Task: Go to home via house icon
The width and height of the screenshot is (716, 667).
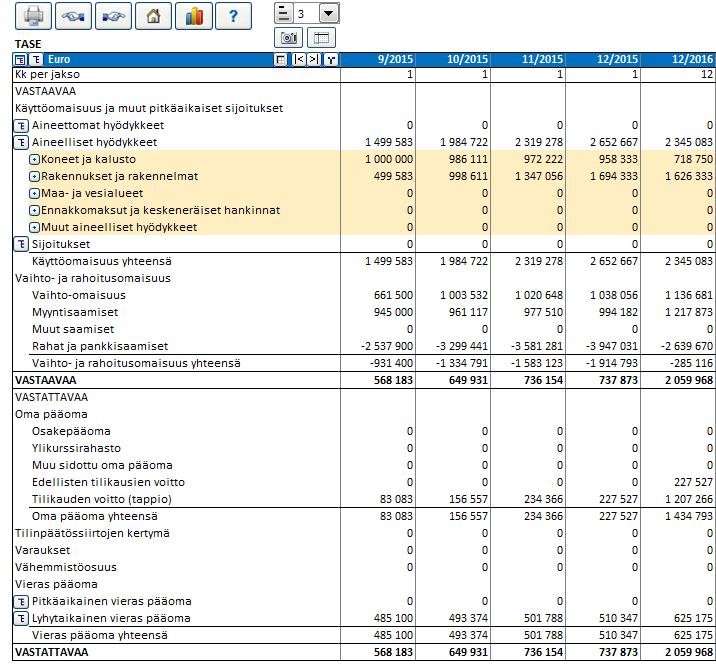Action: 154,16
